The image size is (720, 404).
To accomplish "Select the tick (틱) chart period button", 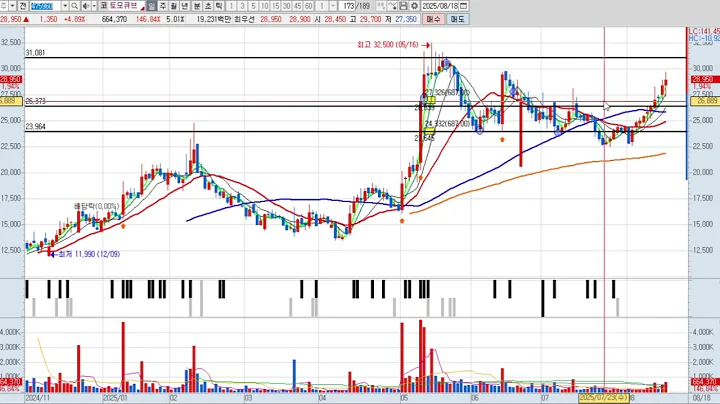I will pyautogui.click(x=219, y=6).
